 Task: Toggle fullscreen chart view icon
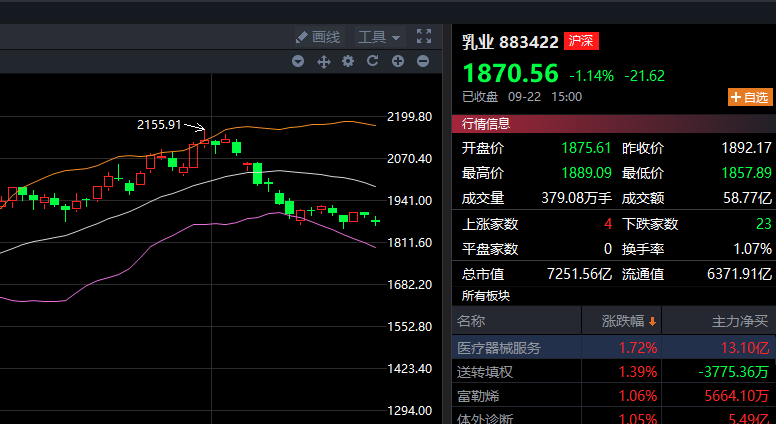[x=424, y=36]
